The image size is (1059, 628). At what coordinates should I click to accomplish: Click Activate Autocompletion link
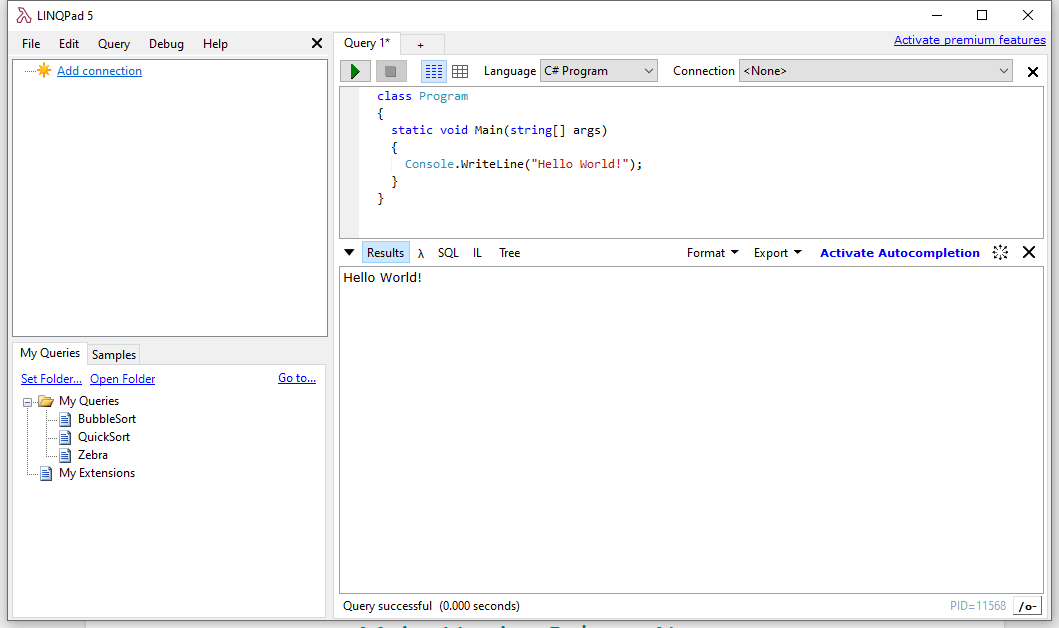[x=900, y=253]
